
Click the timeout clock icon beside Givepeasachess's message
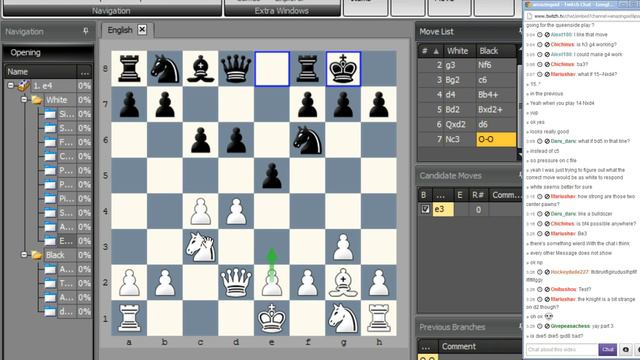click(x=540, y=326)
